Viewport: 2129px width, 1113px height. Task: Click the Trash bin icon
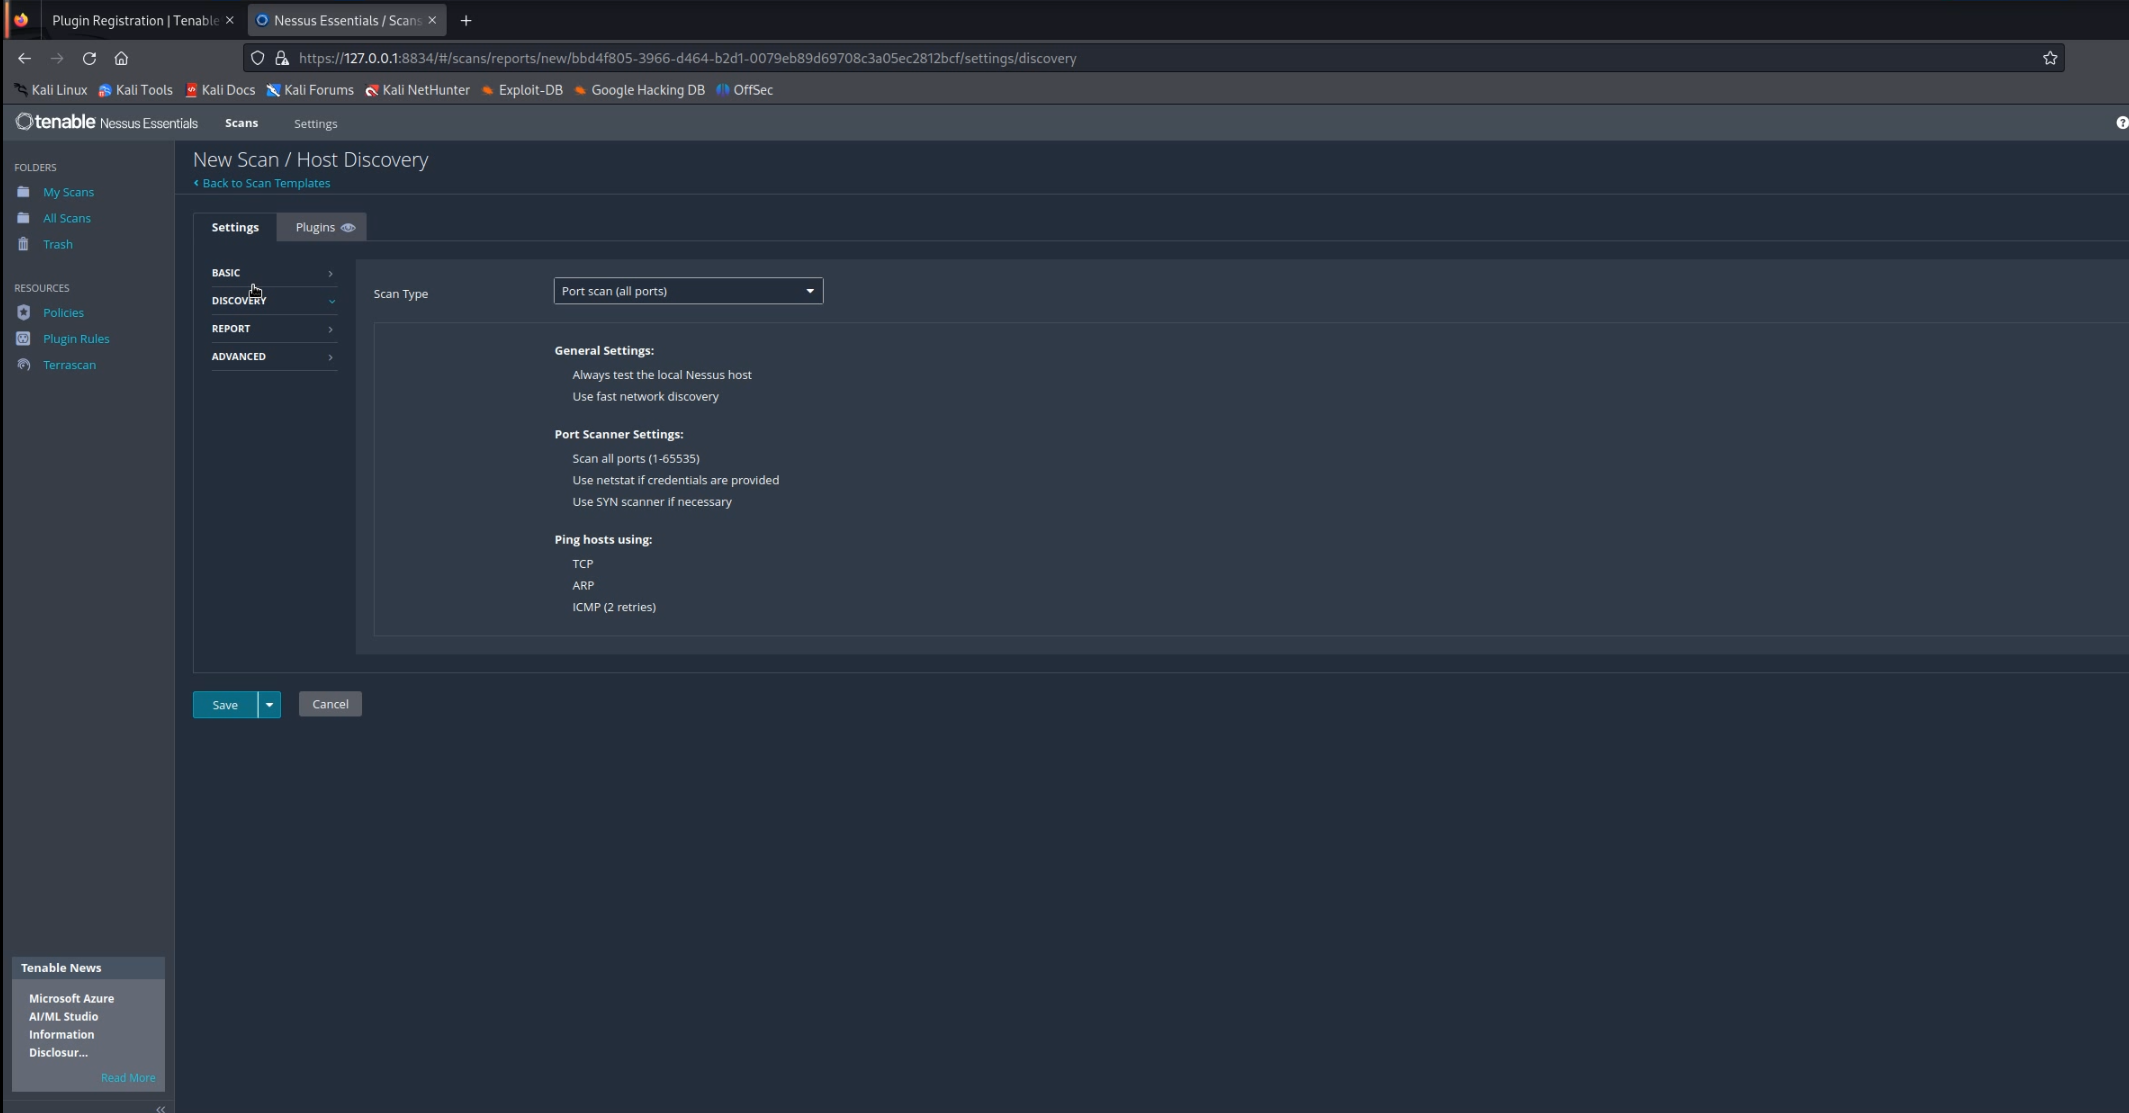pos(23,244)
